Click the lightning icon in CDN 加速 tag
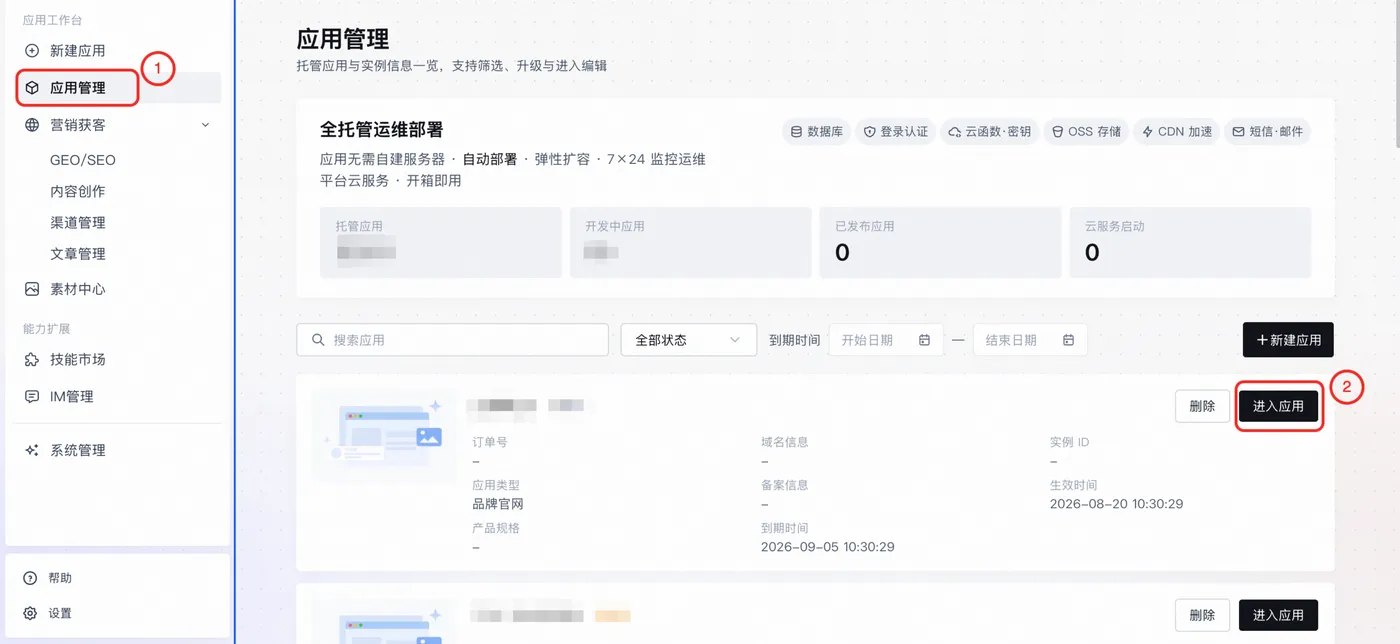The height and width of the screenshot is (644, 1400). point(1147,132)
